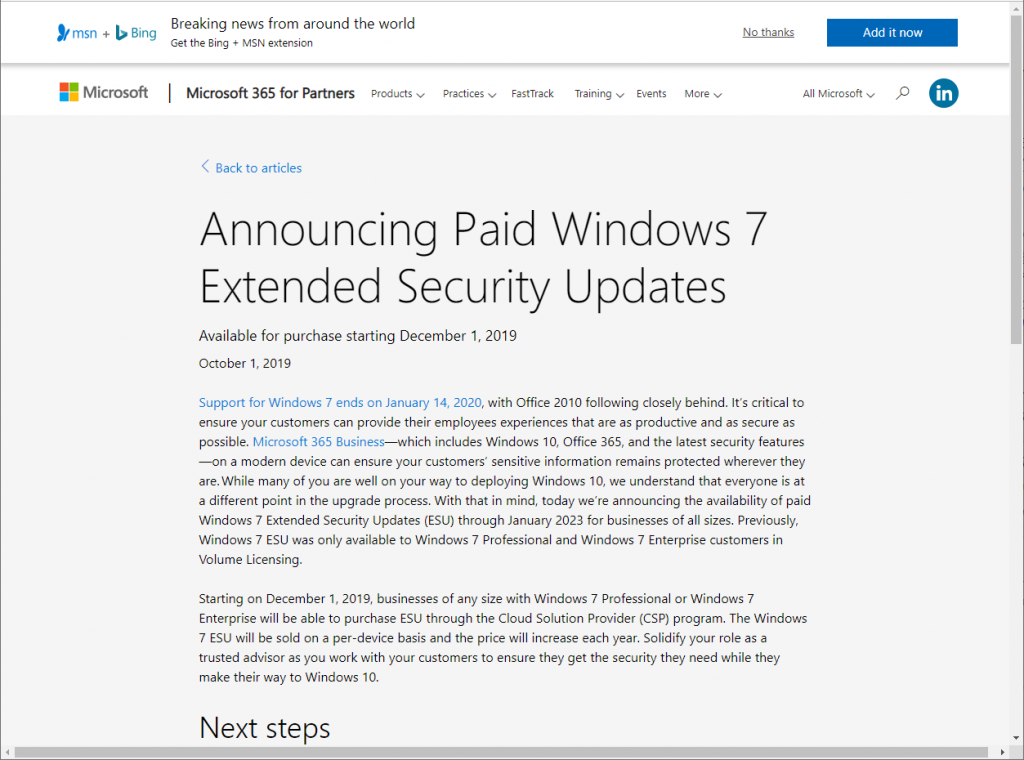Screen dimensions: 1024x760
Task: Click Get the Bing + MSN extension text
Action: (242, 43)
